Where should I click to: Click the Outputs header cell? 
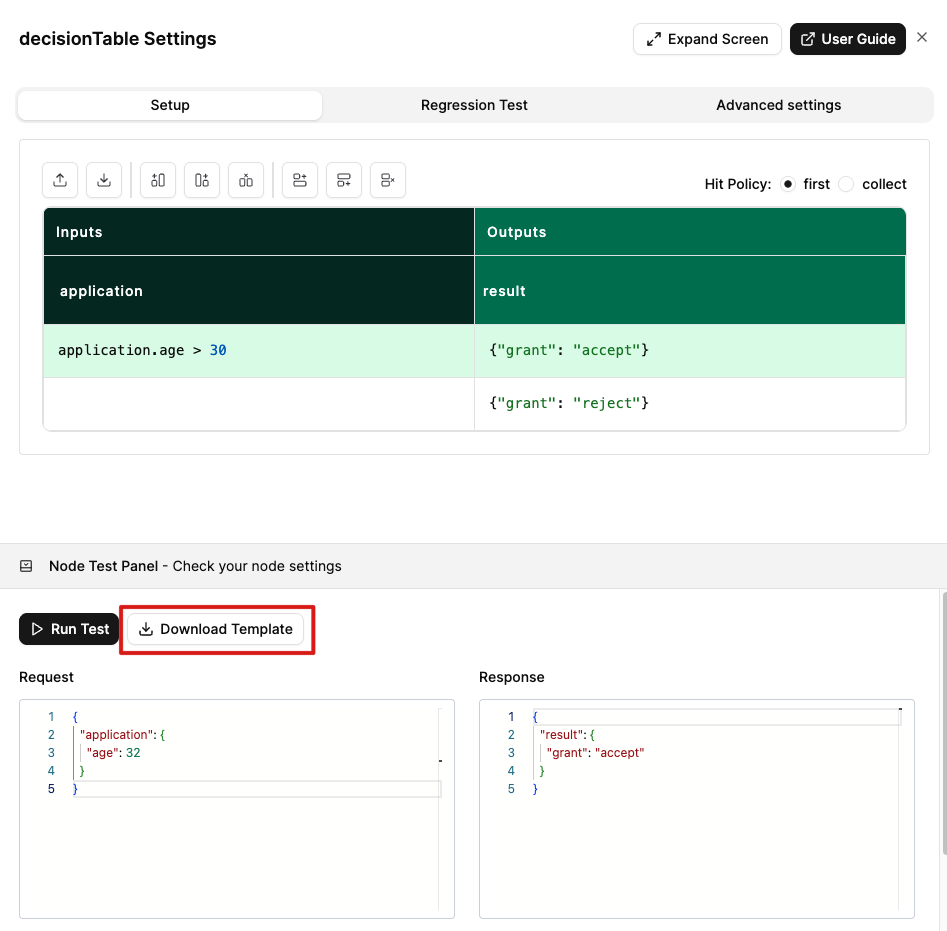[x=690, y=232]
